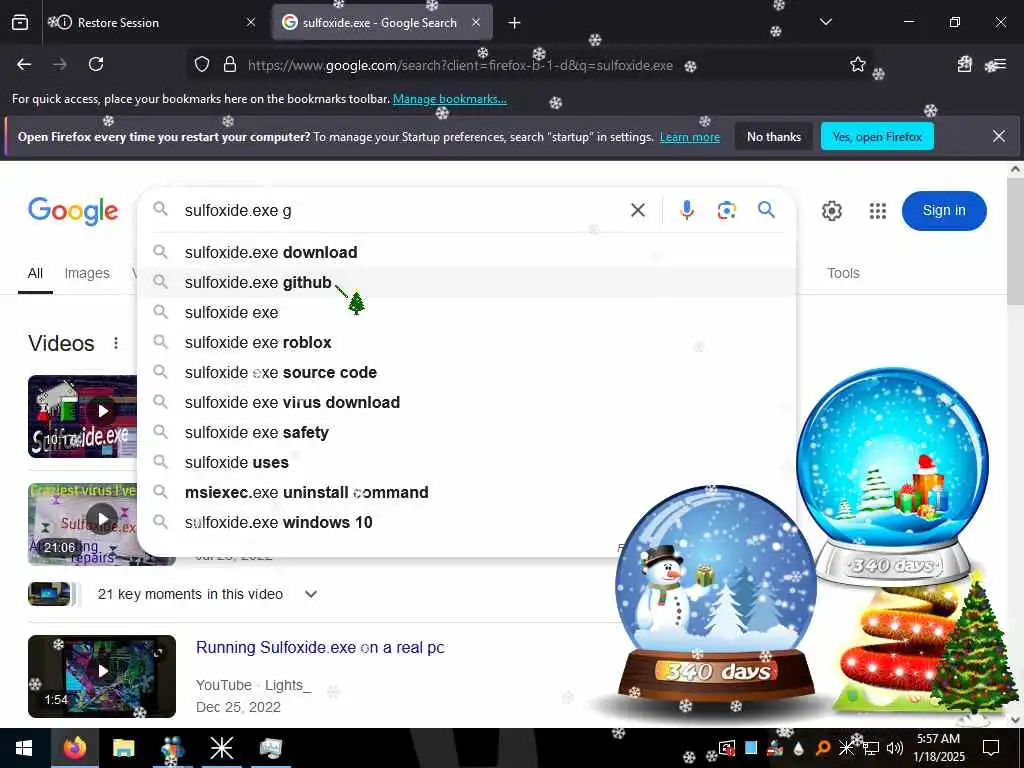Select the All results tab
The image size is (1024, 768).
[x=35, y=274]
